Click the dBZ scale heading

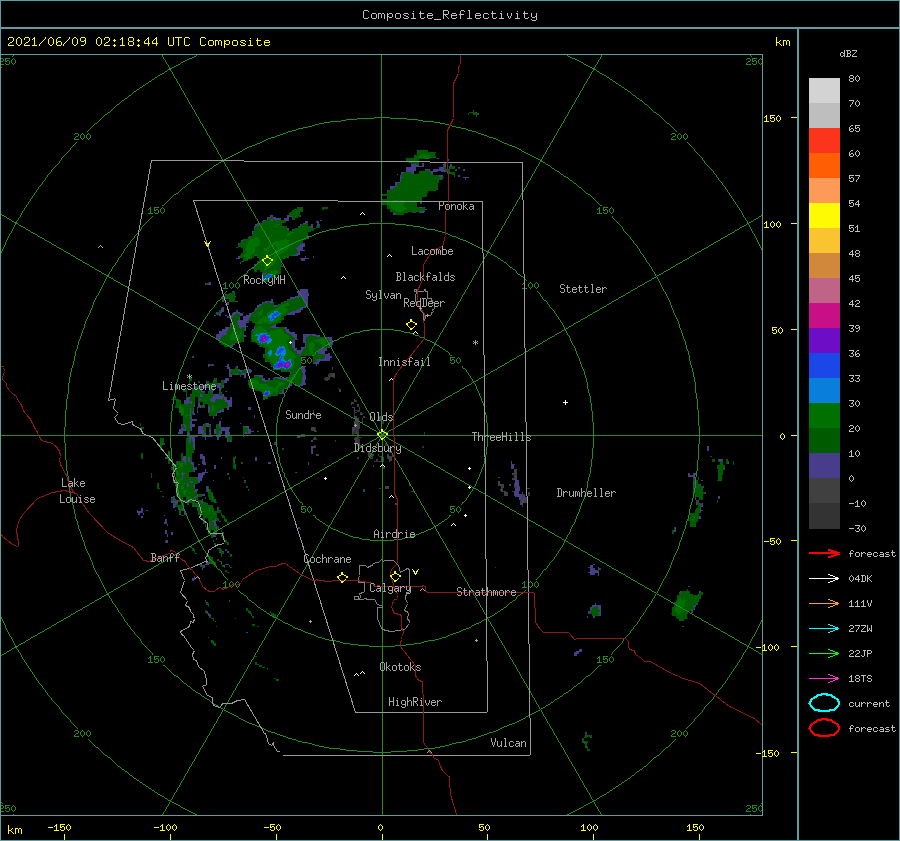[x=848, y=53]
